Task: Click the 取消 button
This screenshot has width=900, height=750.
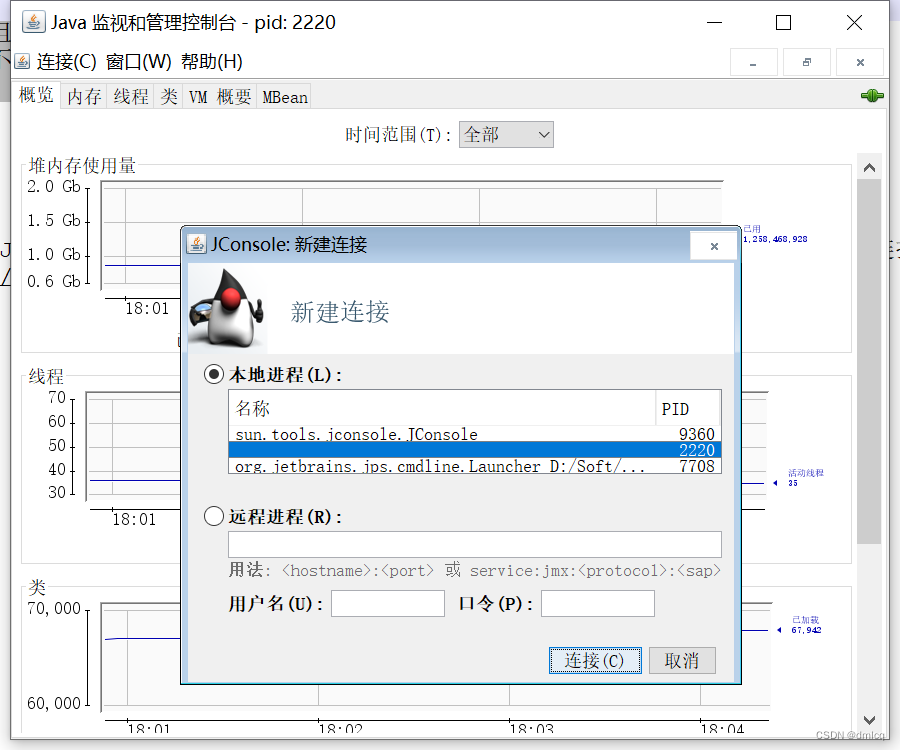Action: [682, 660]
